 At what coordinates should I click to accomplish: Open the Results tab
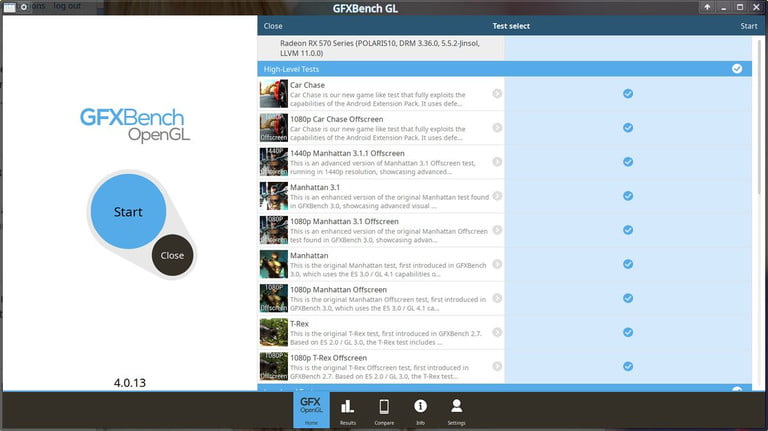(348, 411)
